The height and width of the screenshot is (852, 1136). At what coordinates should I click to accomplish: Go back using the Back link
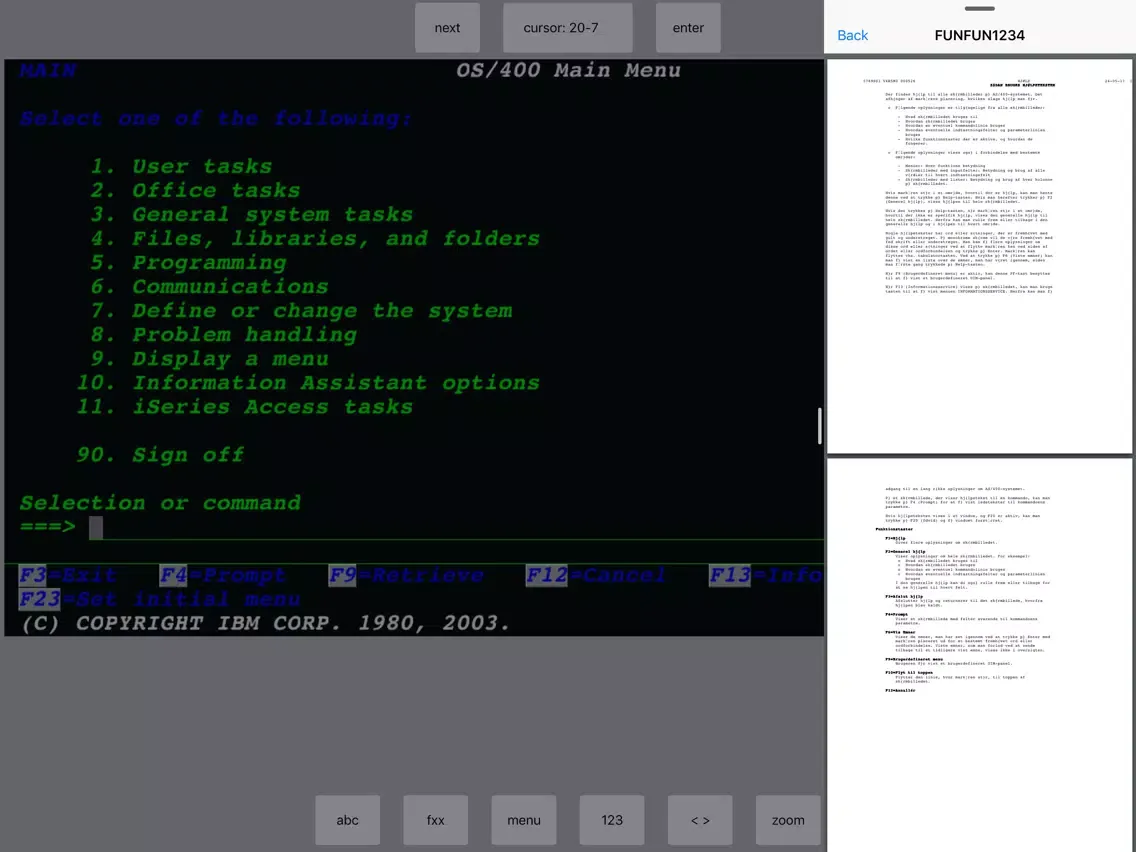(x=852, y=35)
